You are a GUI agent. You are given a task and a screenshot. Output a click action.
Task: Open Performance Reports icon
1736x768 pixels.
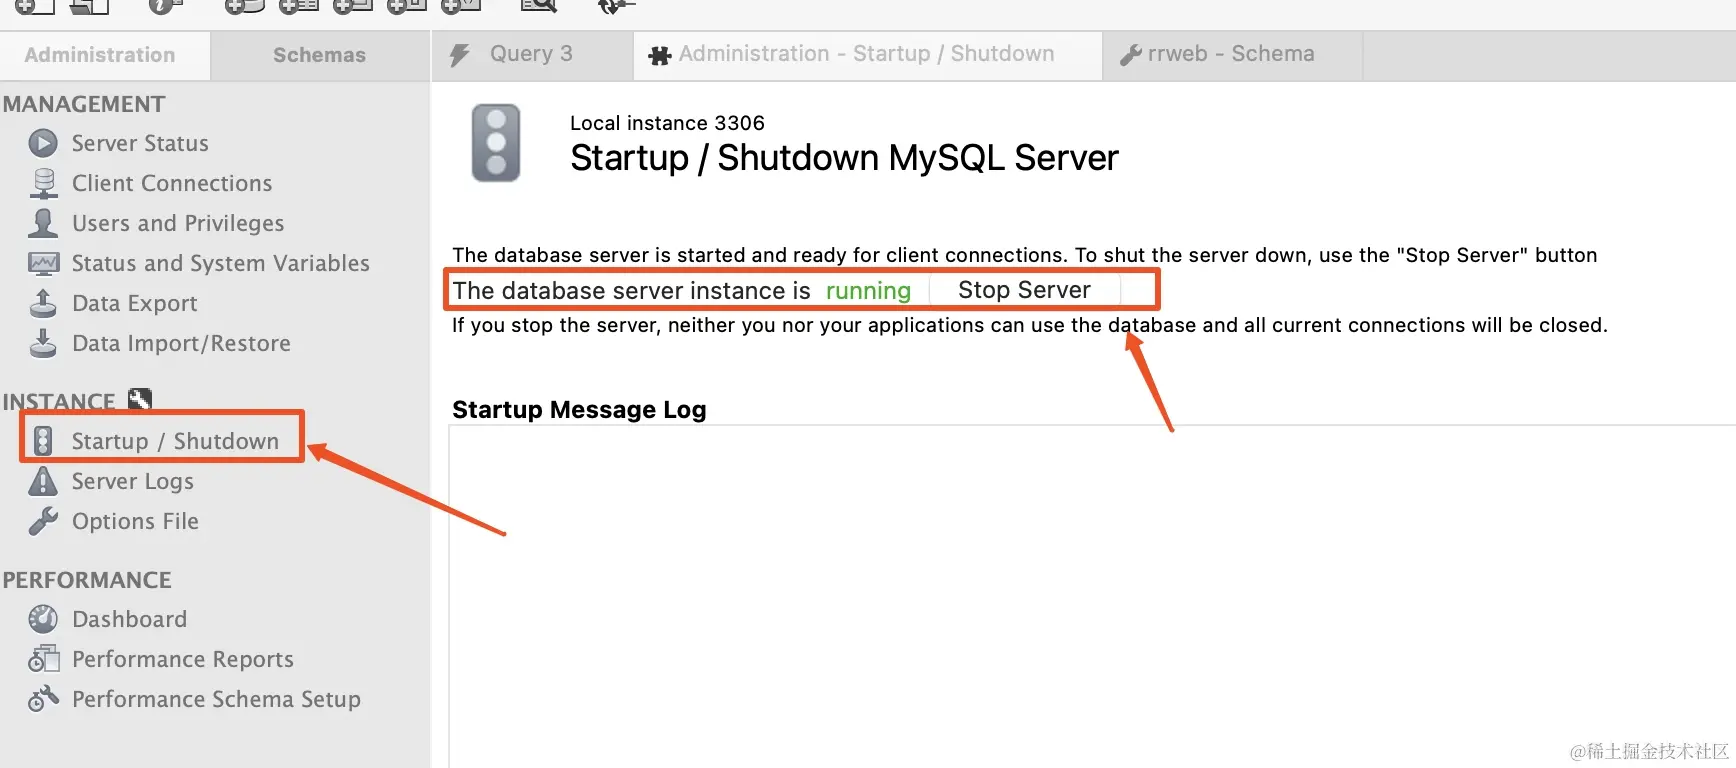(x=43, y=659)
